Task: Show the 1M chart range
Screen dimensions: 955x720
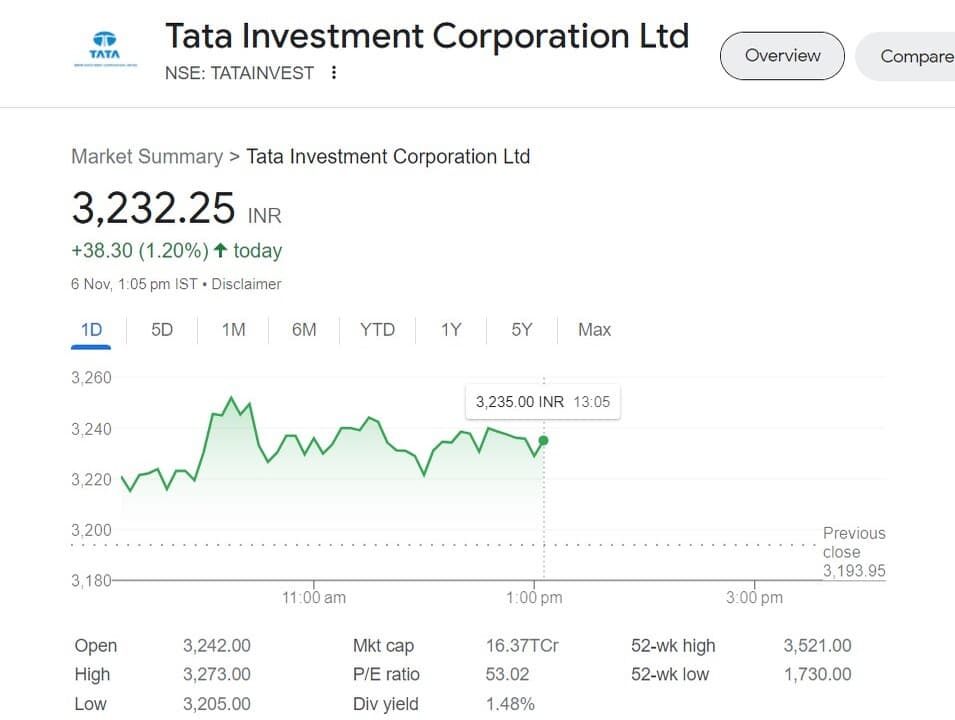Action: click(x=233, y=330)
